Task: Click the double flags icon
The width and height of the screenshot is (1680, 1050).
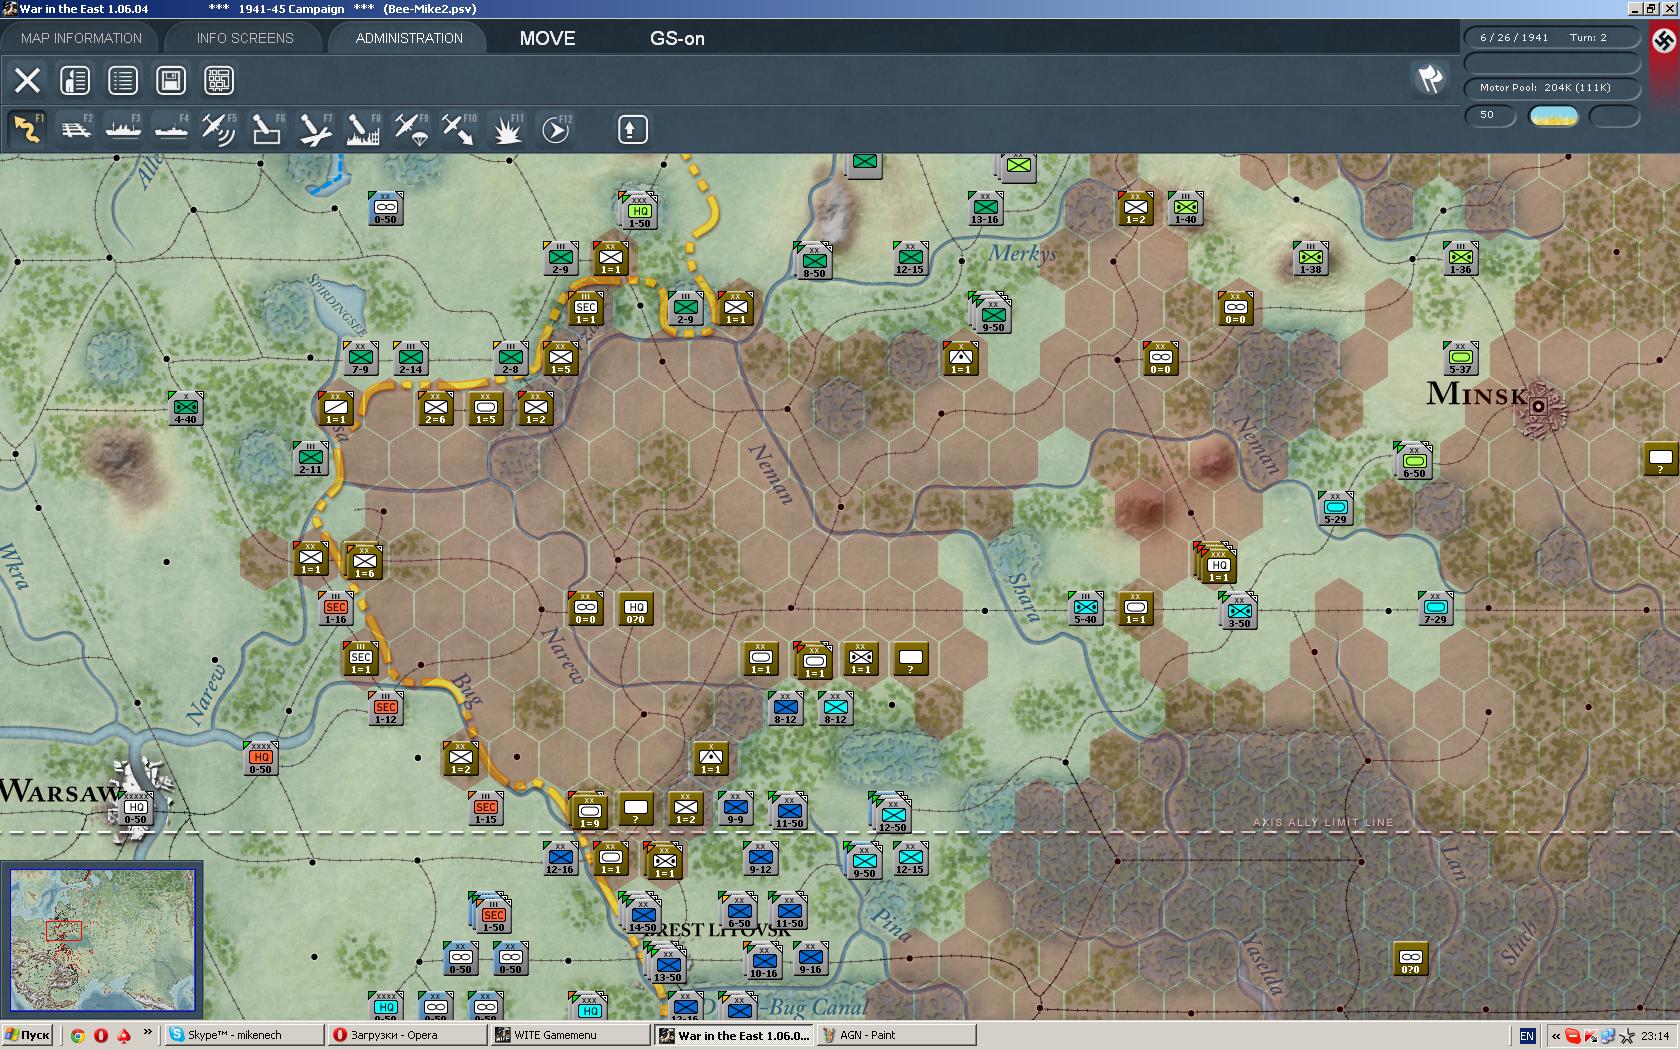Action: click(1430, 78)
